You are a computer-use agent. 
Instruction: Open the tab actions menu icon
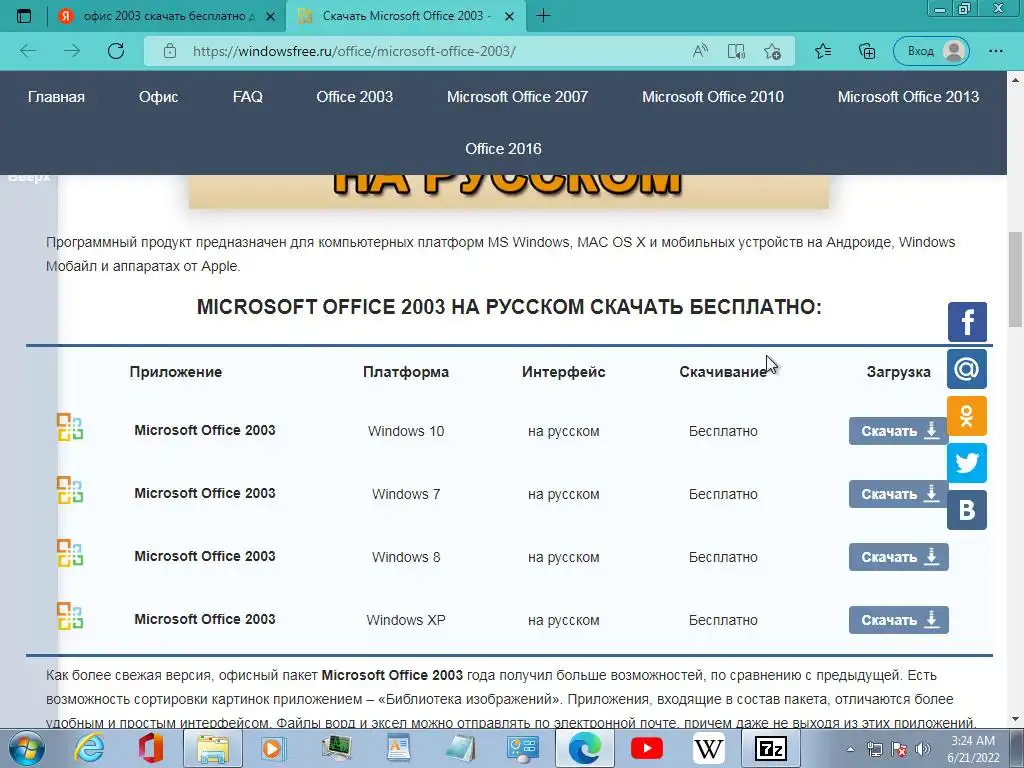pos(24,16)
